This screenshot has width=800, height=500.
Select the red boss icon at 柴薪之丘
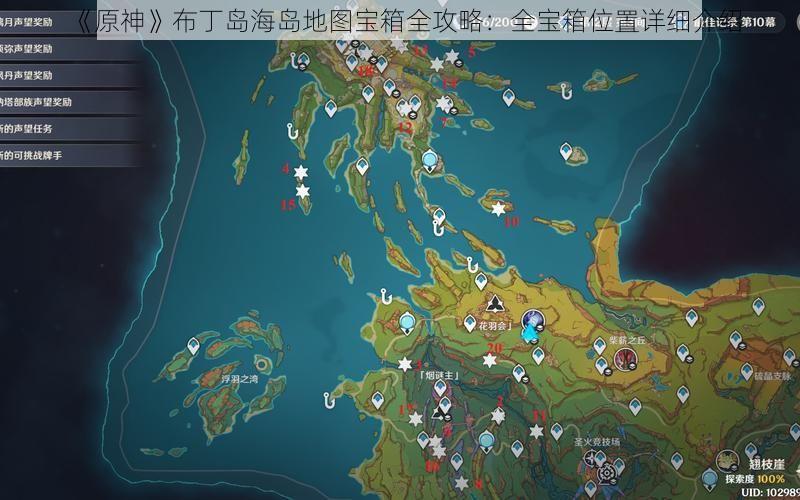tap(625, 359)
